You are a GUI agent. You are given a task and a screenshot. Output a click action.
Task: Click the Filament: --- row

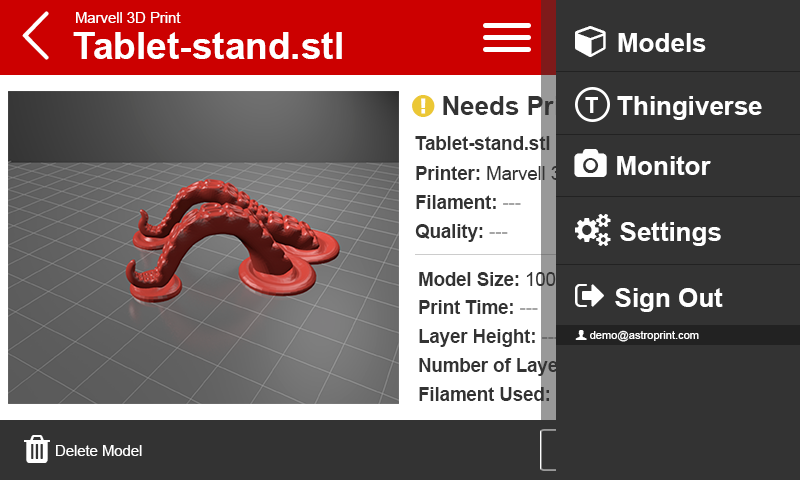coord(468,203)
